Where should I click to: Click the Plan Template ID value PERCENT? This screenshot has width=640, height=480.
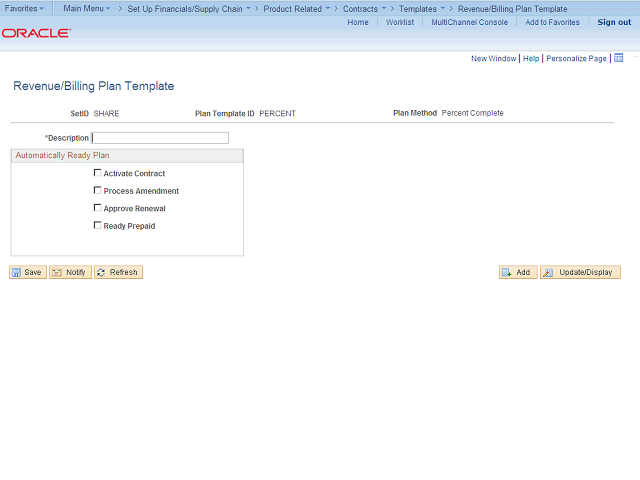278,113
